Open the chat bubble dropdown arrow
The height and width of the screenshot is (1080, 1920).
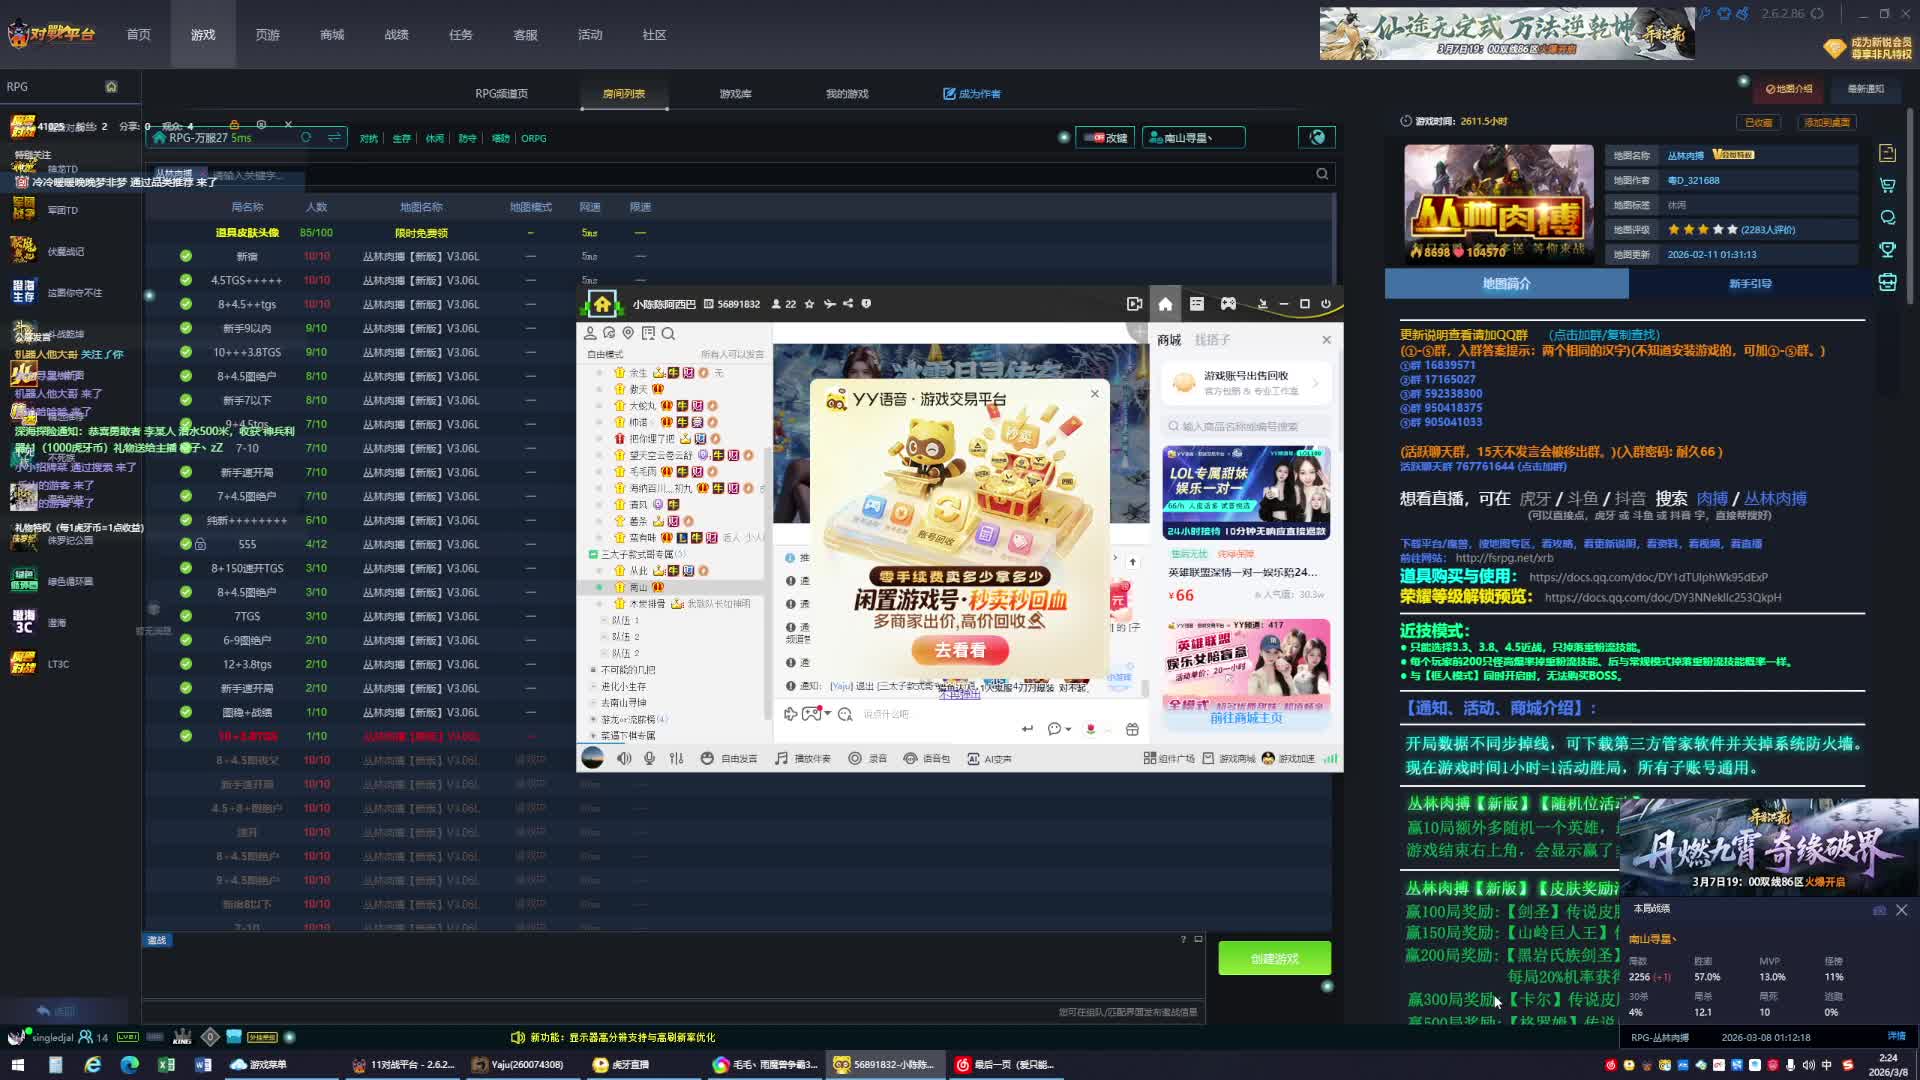(x=1069, y=729)
